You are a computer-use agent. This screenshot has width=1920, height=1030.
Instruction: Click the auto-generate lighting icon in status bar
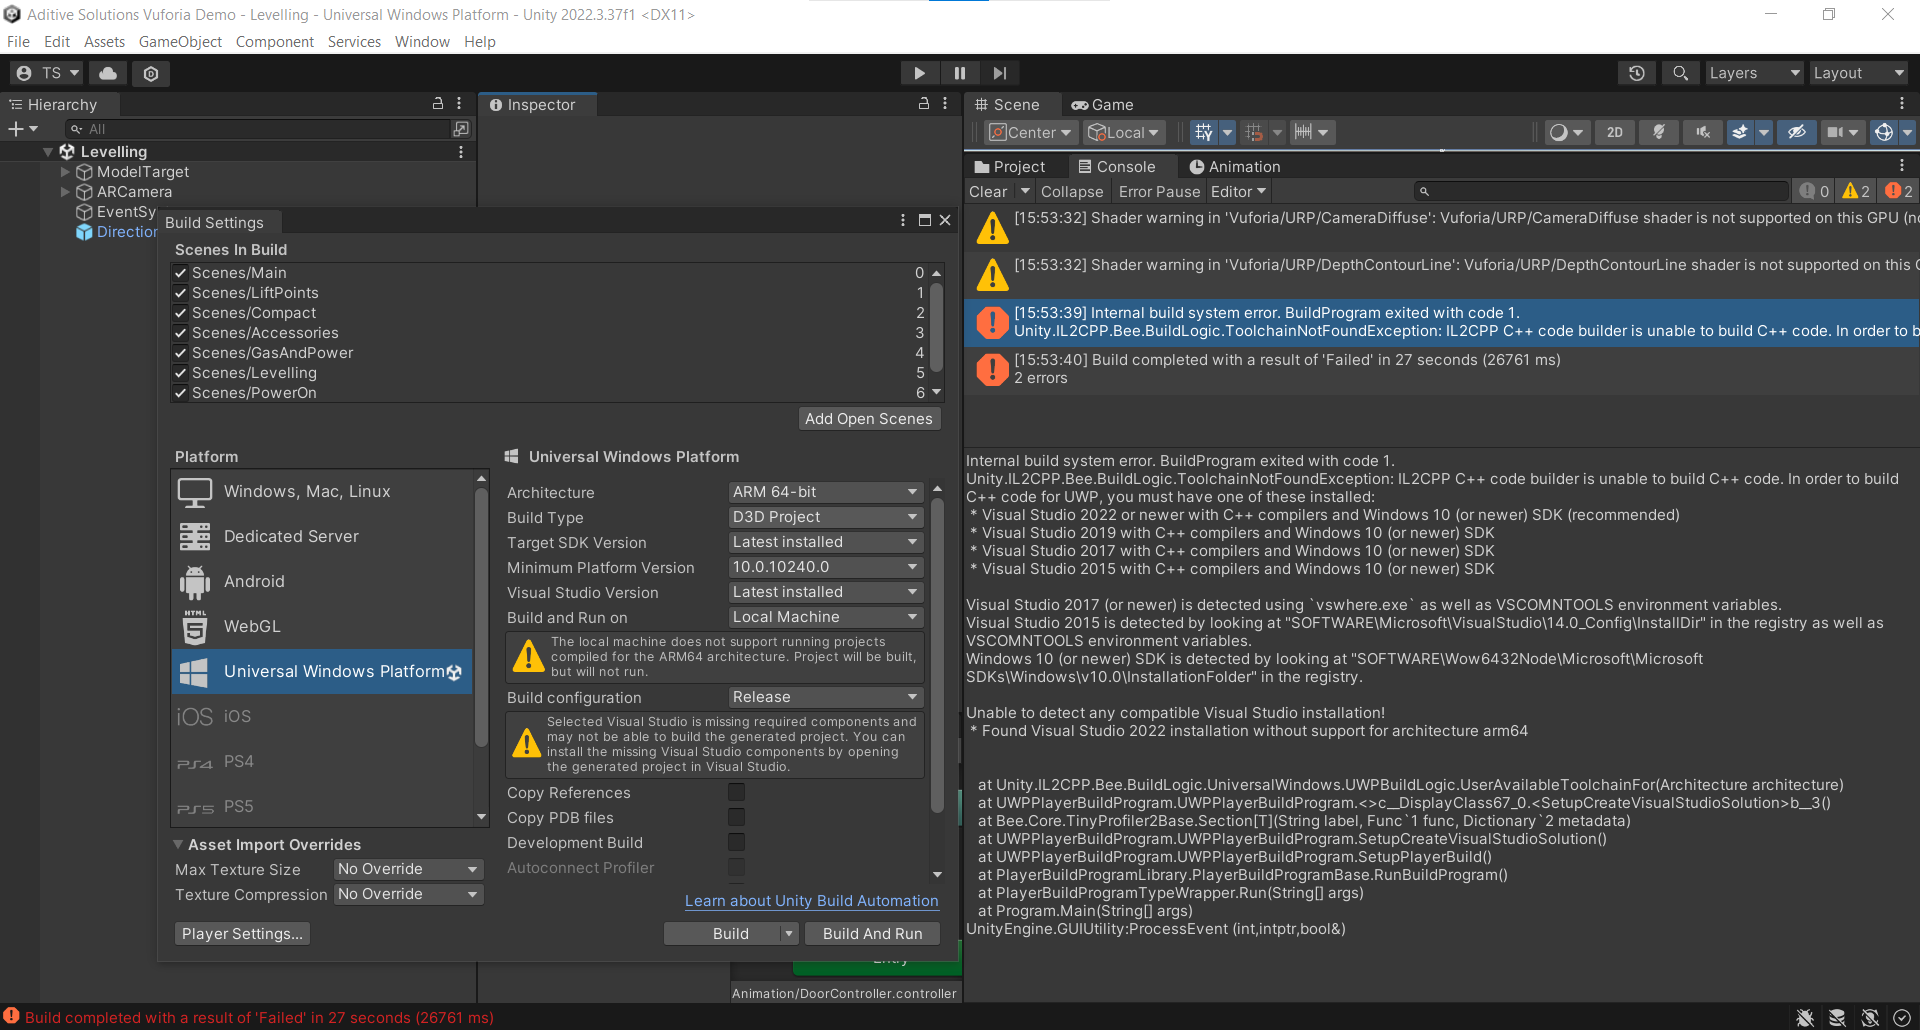(x=1870, y=1018)
